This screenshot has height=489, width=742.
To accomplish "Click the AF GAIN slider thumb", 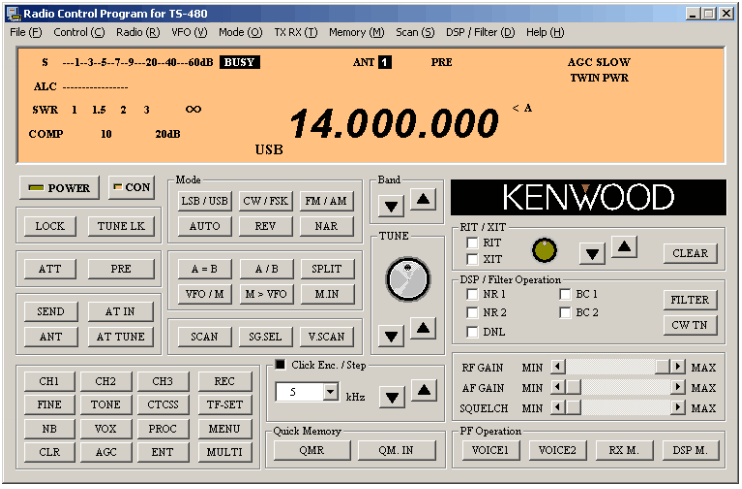I will (x=574, y=387).
